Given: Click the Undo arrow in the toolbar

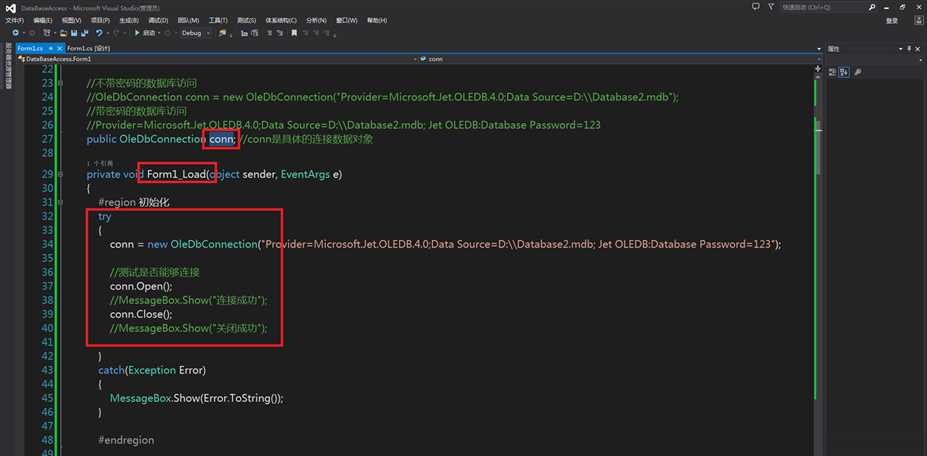Looking at the screenshot, I should pos(99,33).
